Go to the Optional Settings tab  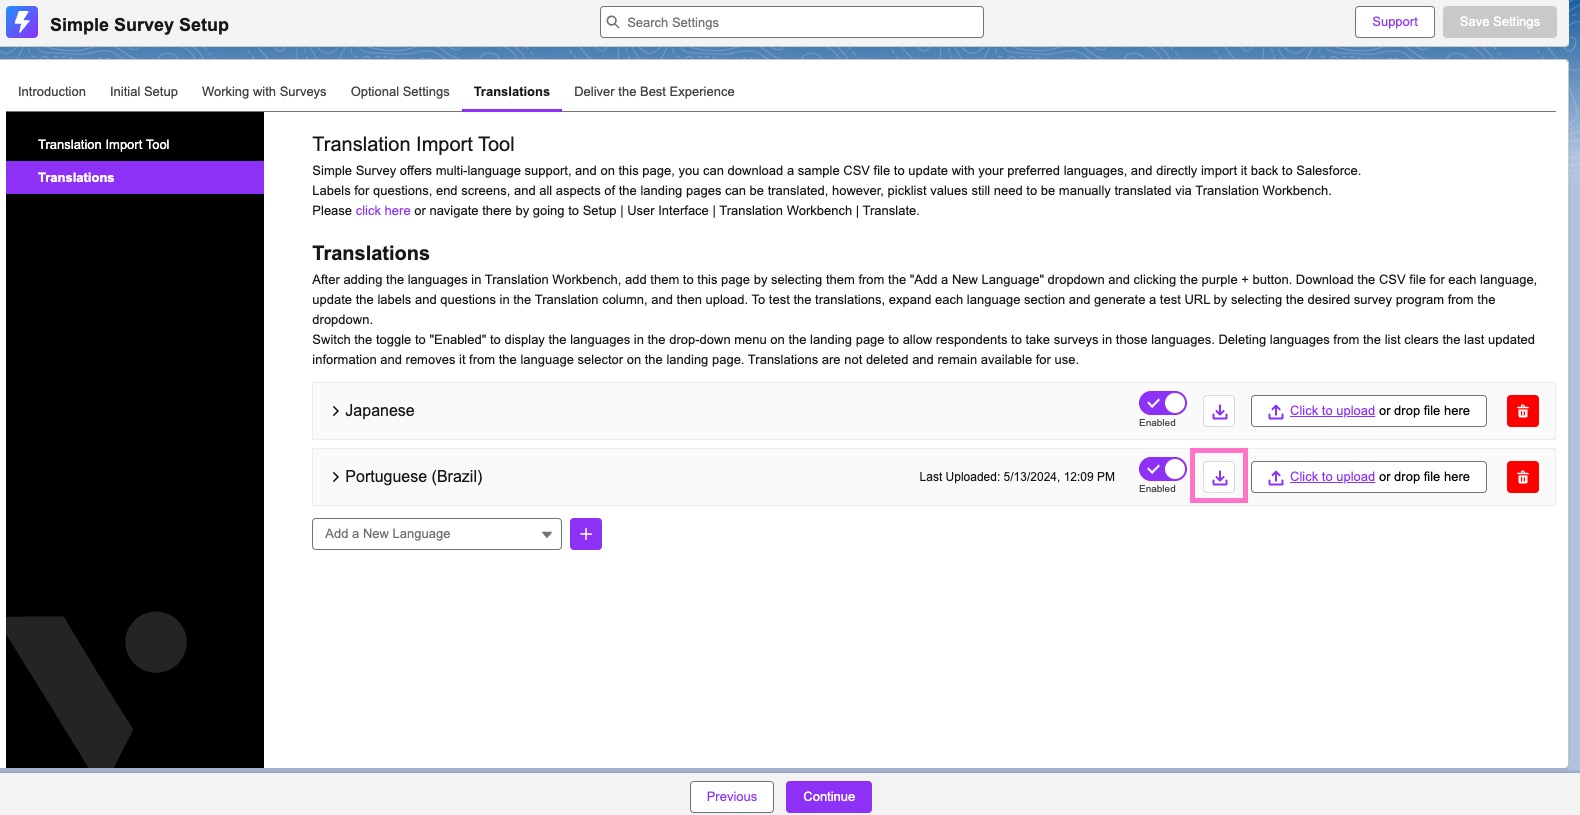tap(400, 92)
